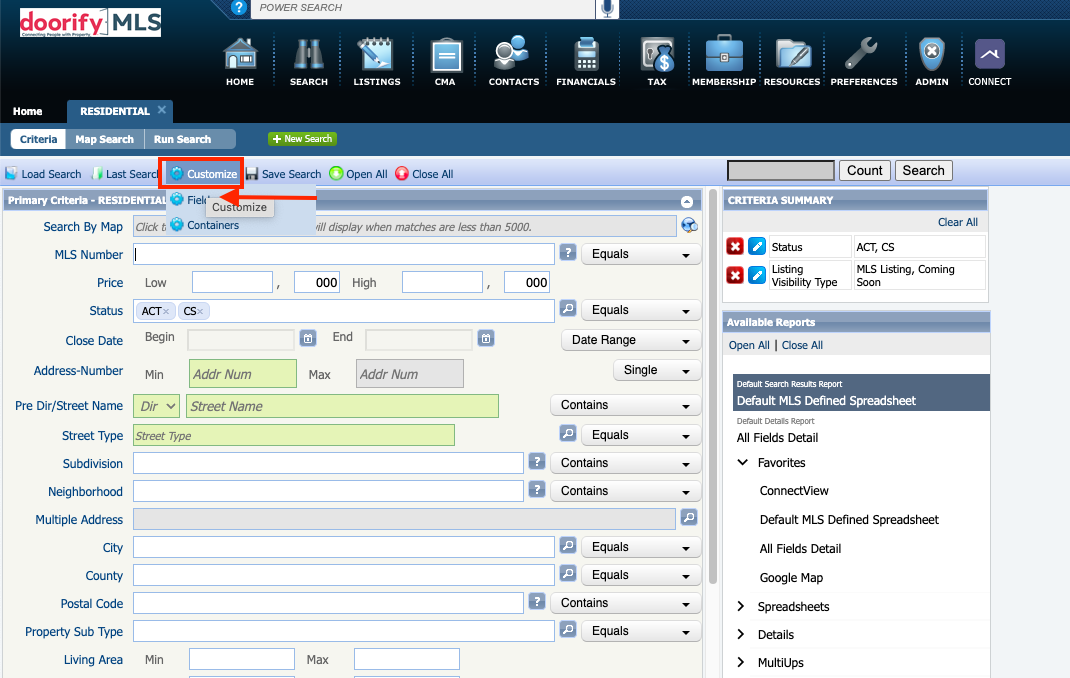Open the CMA calculator icon

445,55
